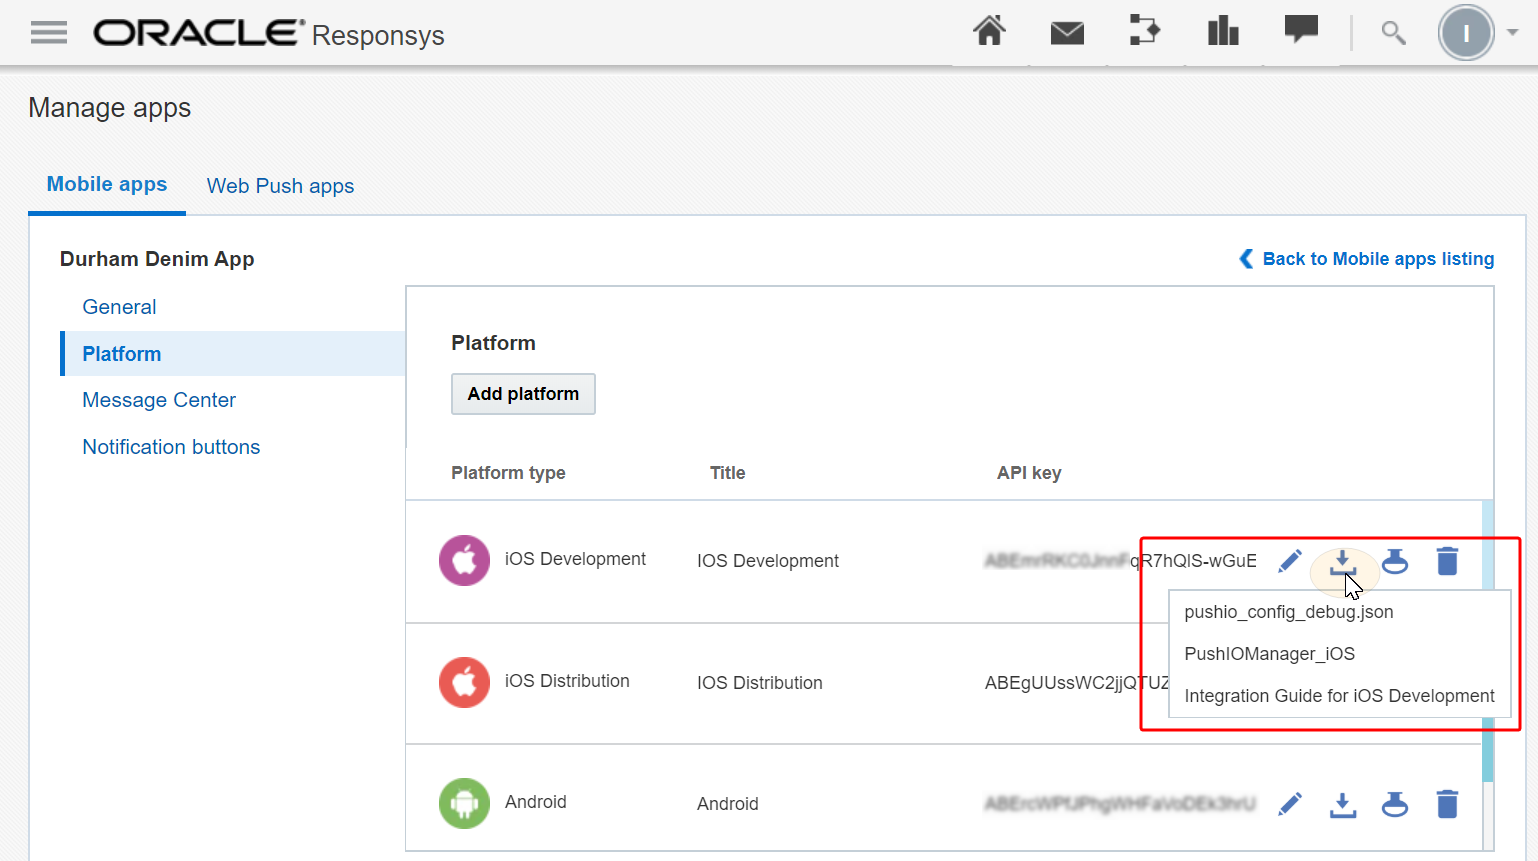Delete the iOS Development platform
This screenshot has width=1538, height=861.
pyautogui.click(x=1447, y=561)
